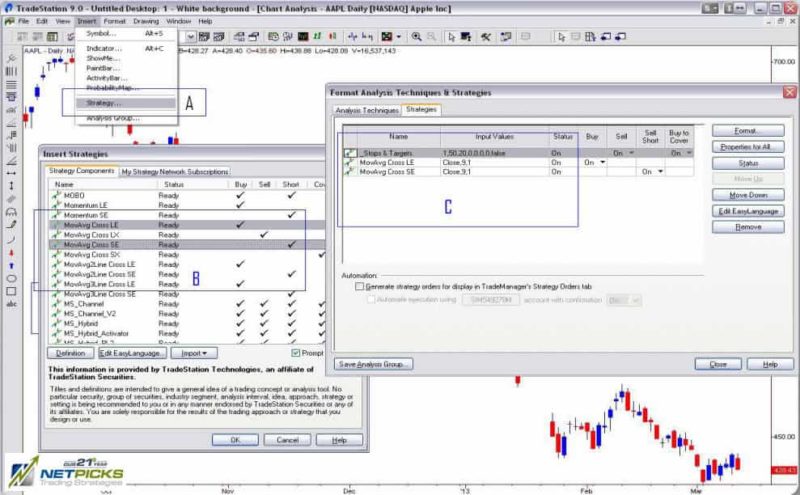
Task: Open the Format menu
Action: point(114,21)
